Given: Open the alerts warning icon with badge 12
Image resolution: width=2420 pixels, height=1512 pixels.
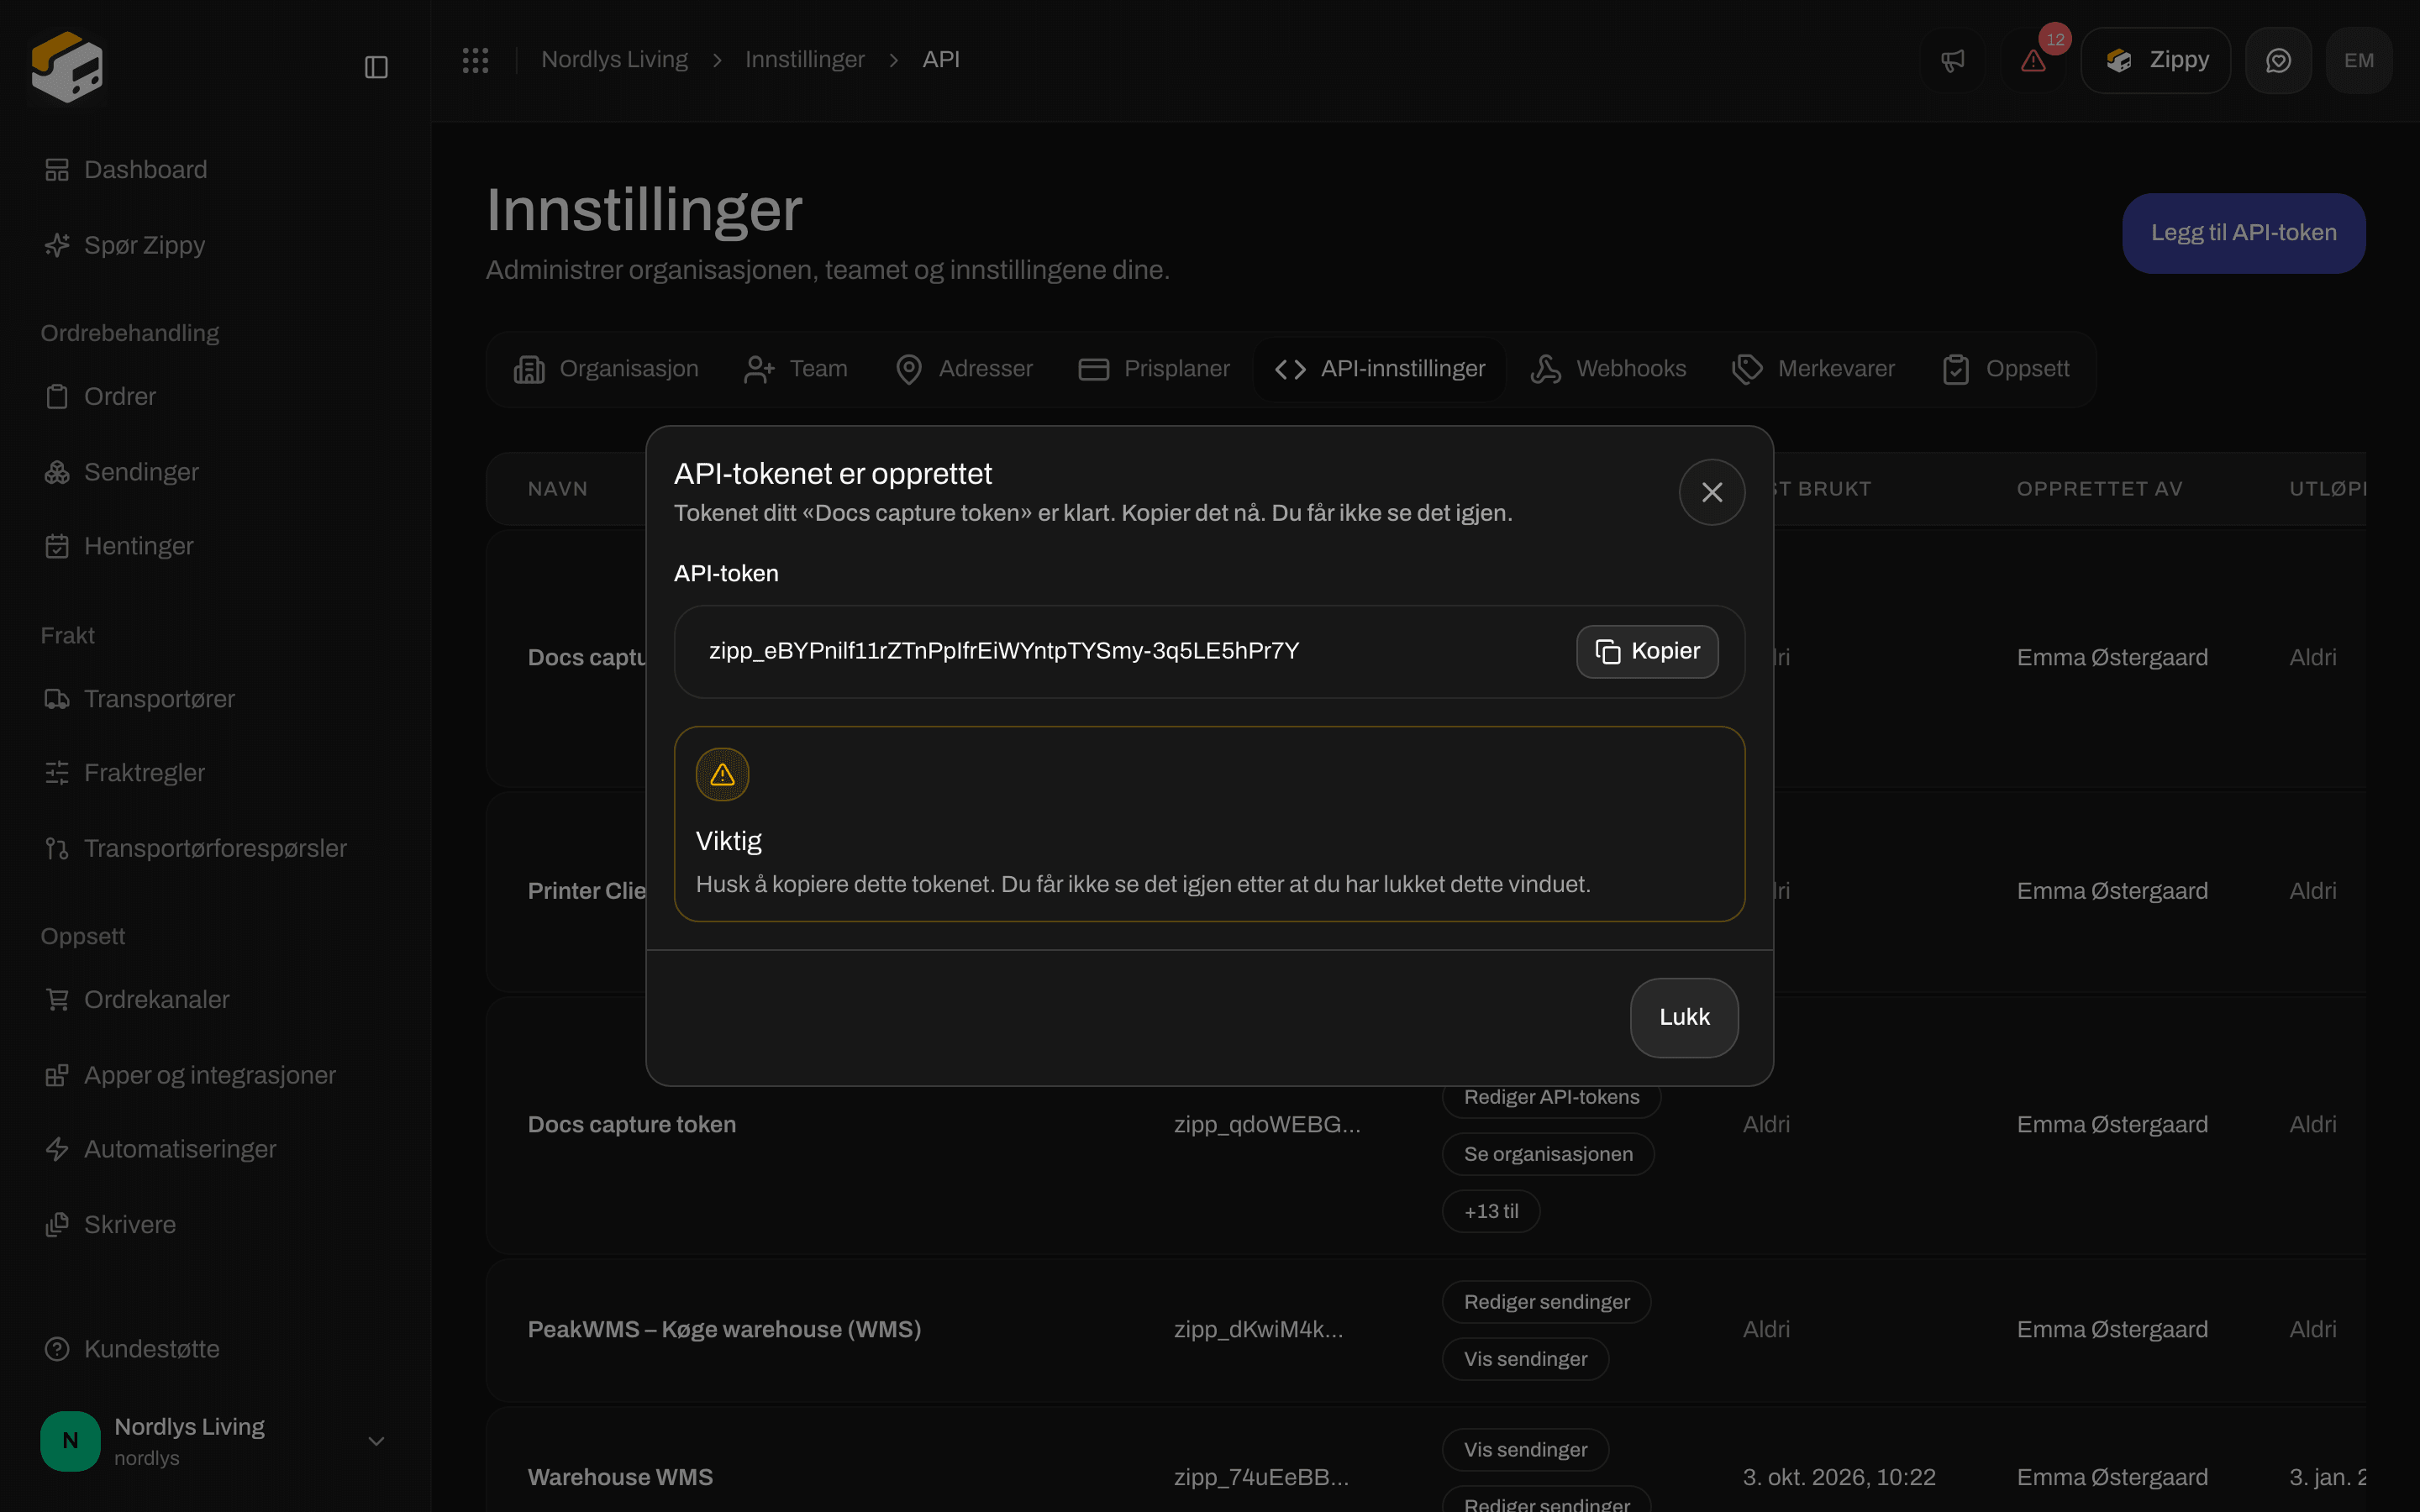Looking at the screenshot, I should click(2033, 60).
